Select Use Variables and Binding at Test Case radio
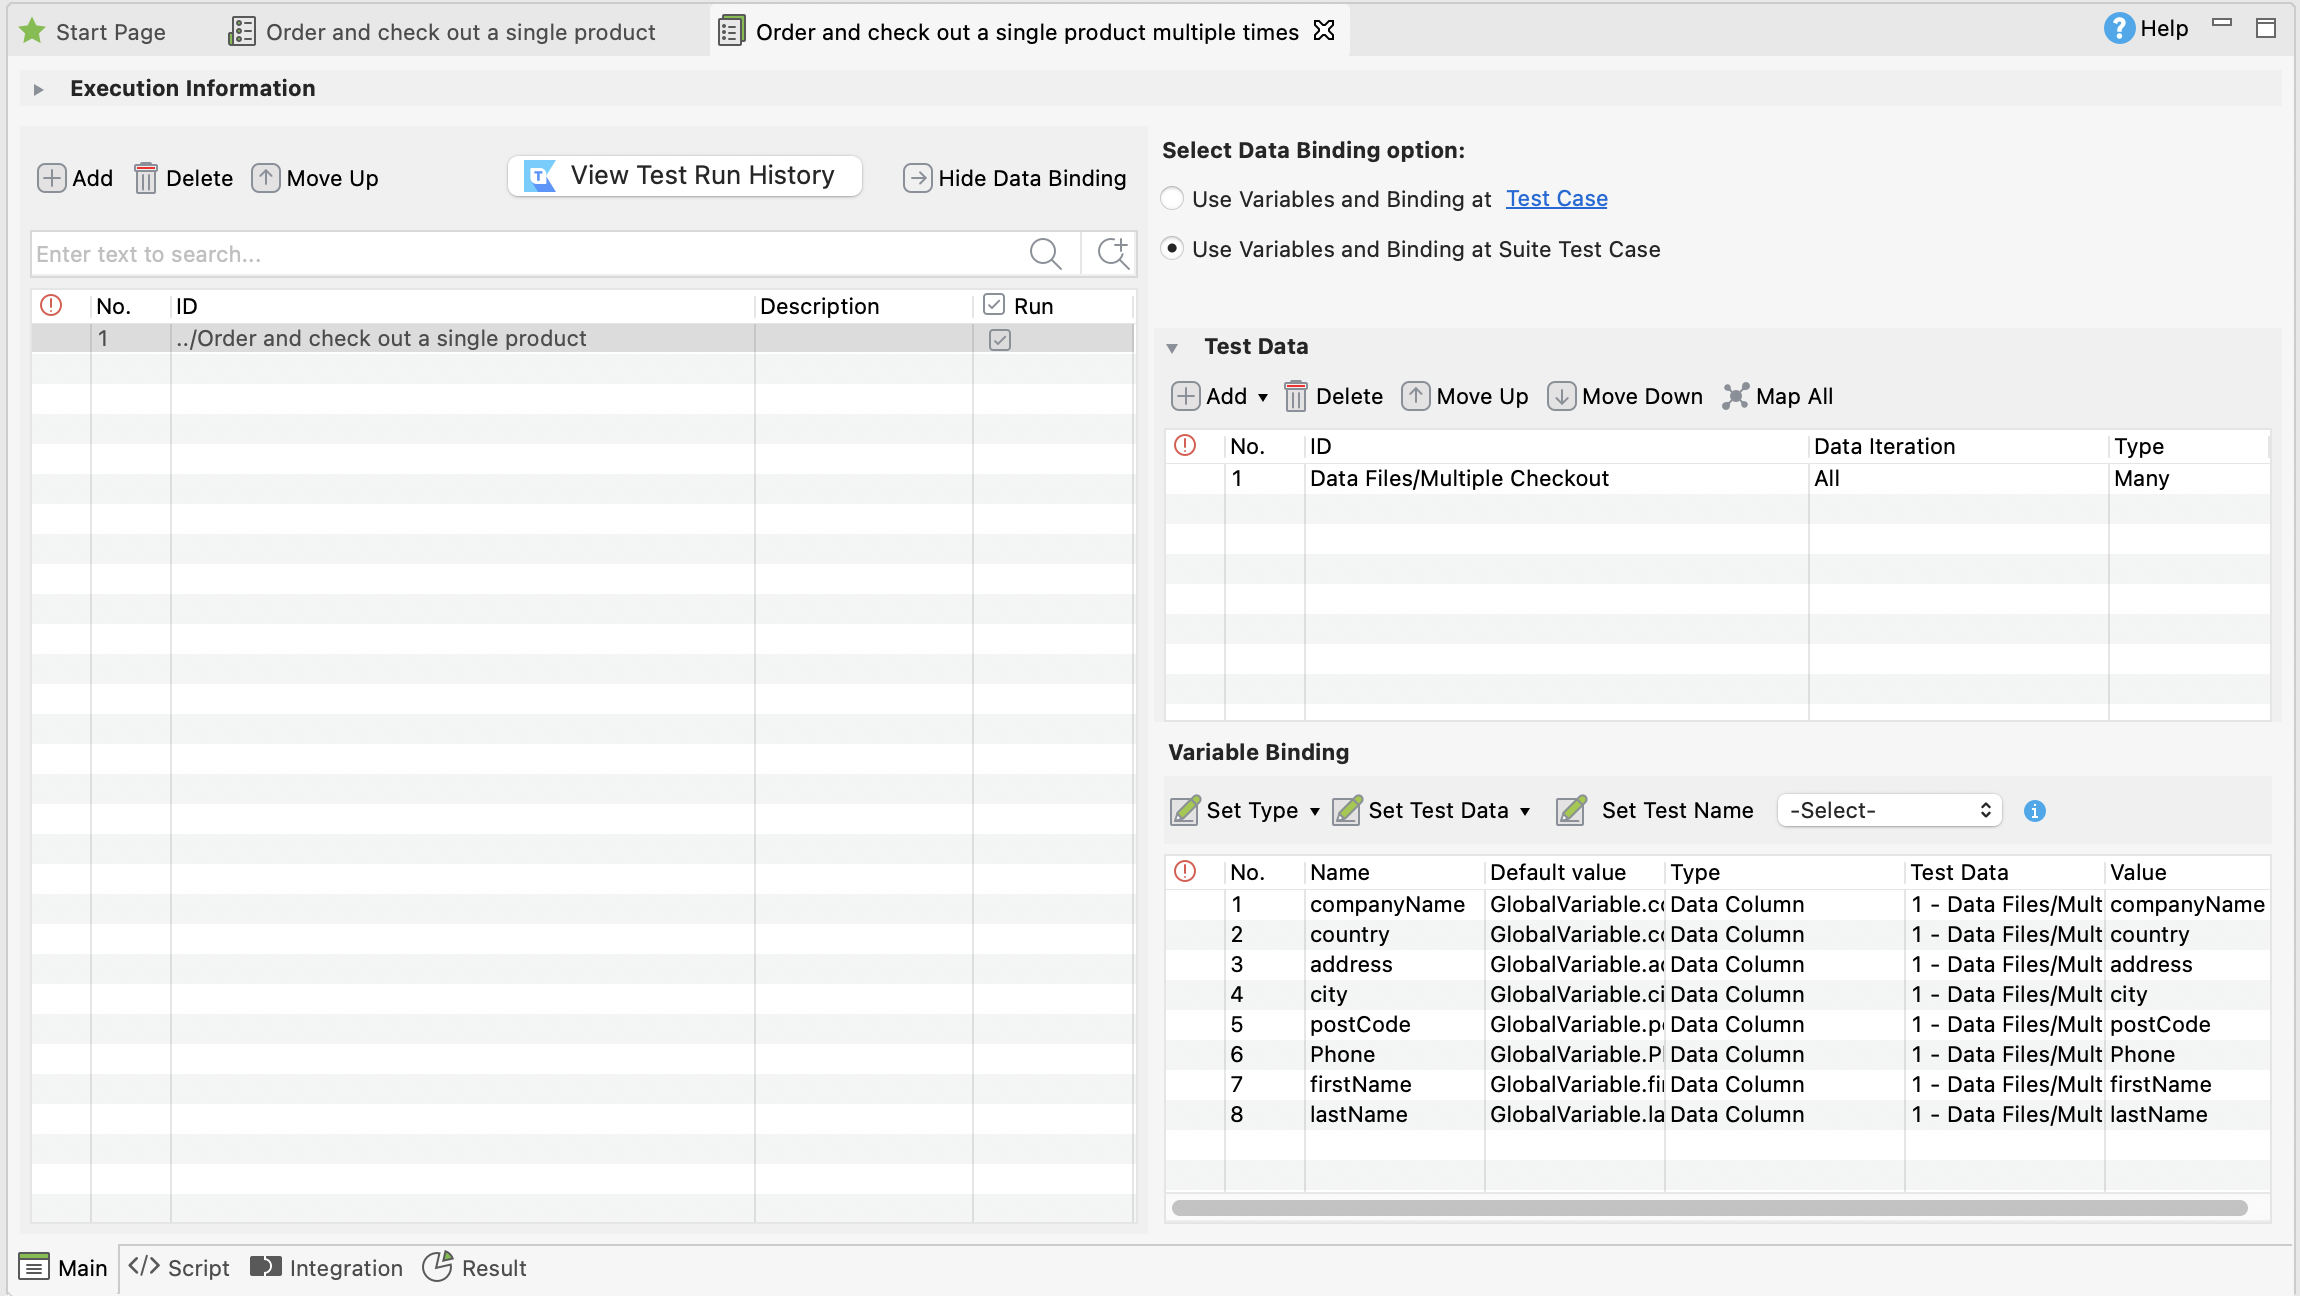 (x=1172, y=199)
